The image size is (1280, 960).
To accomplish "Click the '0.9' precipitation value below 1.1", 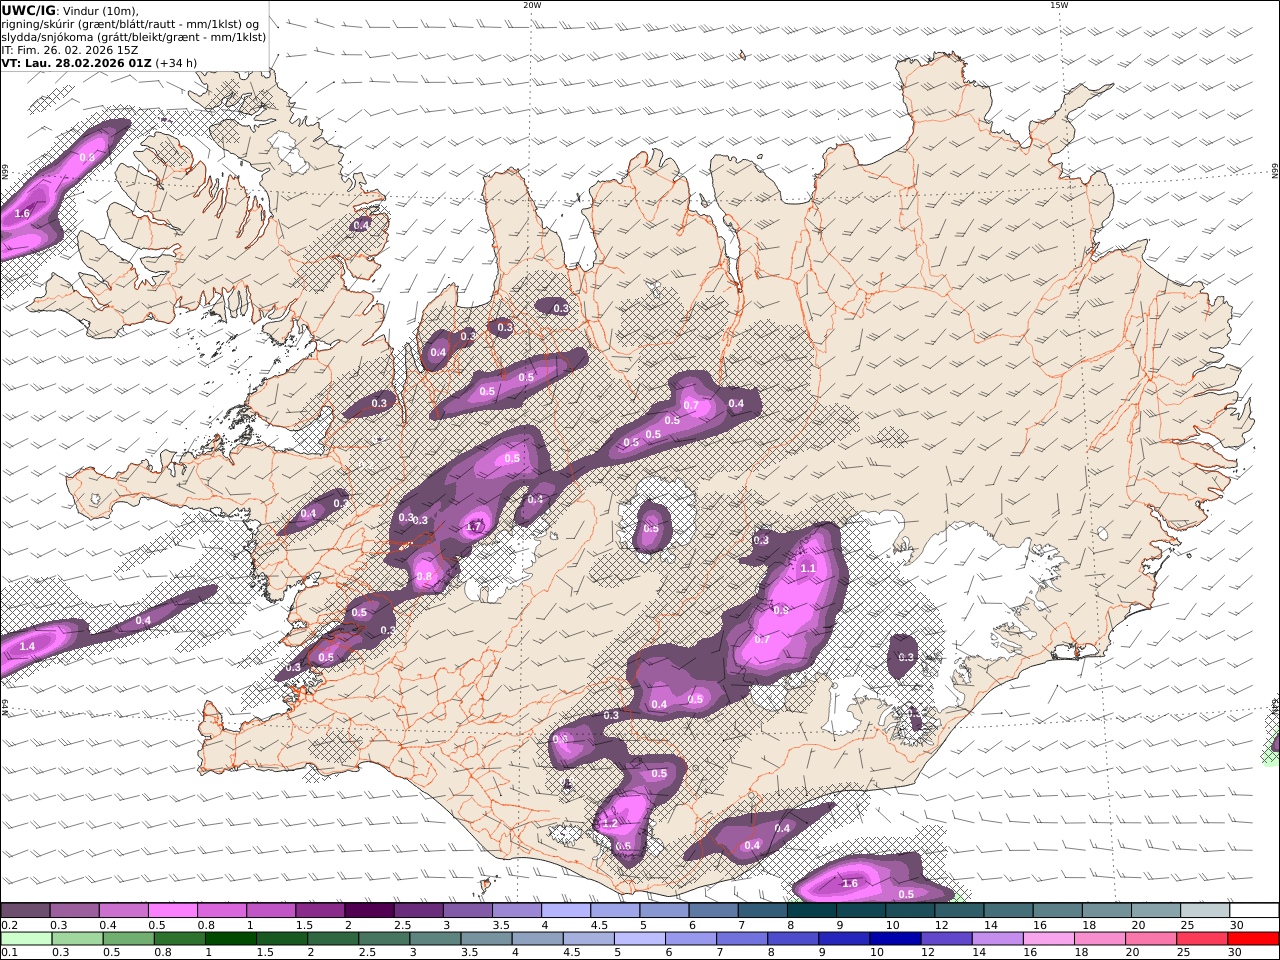I will (781, 609).
